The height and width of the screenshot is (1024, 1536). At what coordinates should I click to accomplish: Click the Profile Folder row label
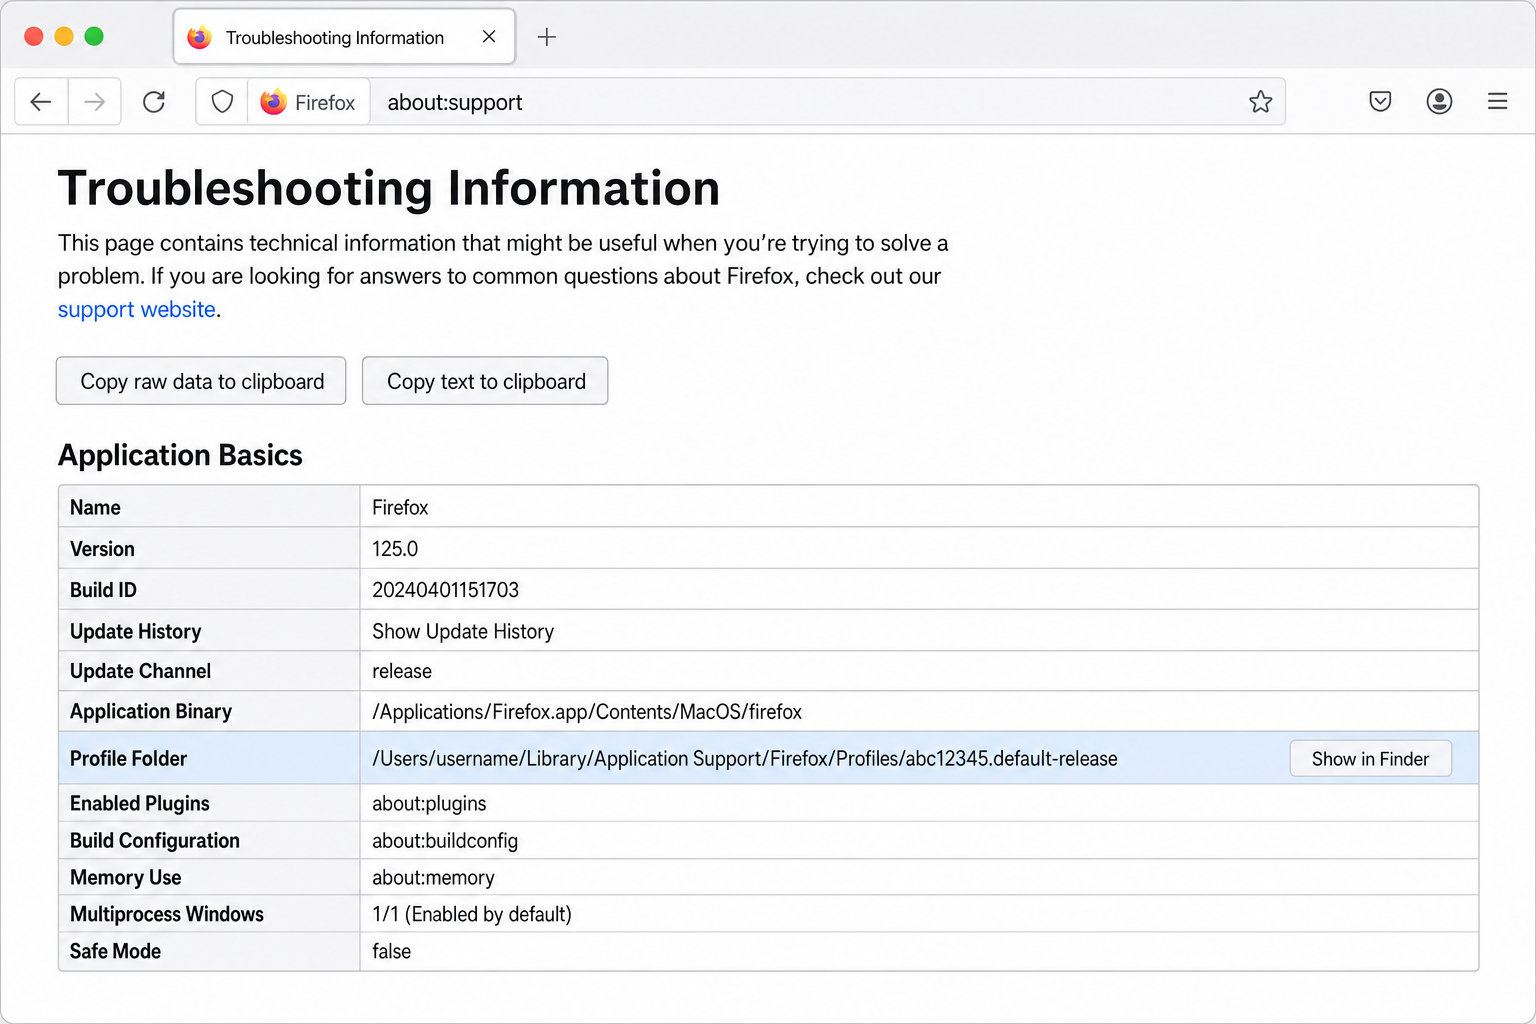click(128, 759)
